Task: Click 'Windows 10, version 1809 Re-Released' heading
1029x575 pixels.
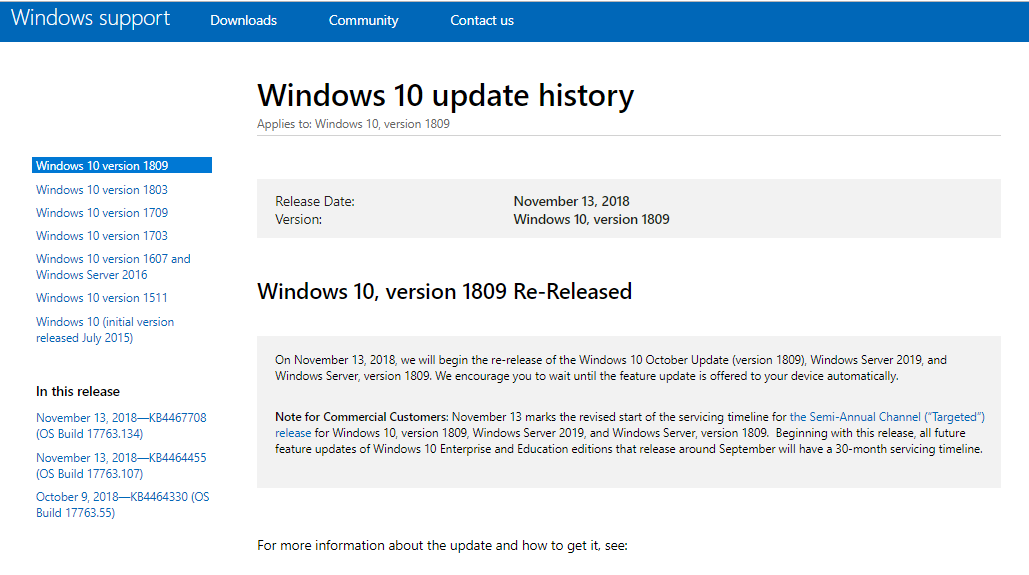Action: point(444,291)
